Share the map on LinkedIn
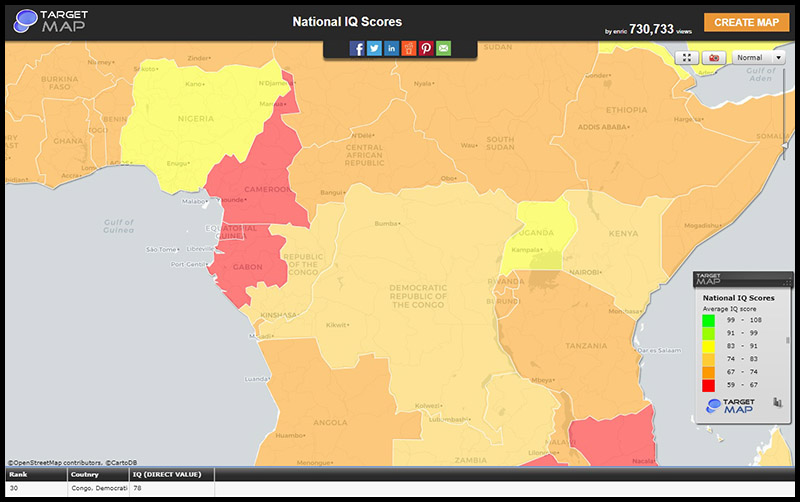The width and height of the screenshot is (800, 502). point(391,48)
